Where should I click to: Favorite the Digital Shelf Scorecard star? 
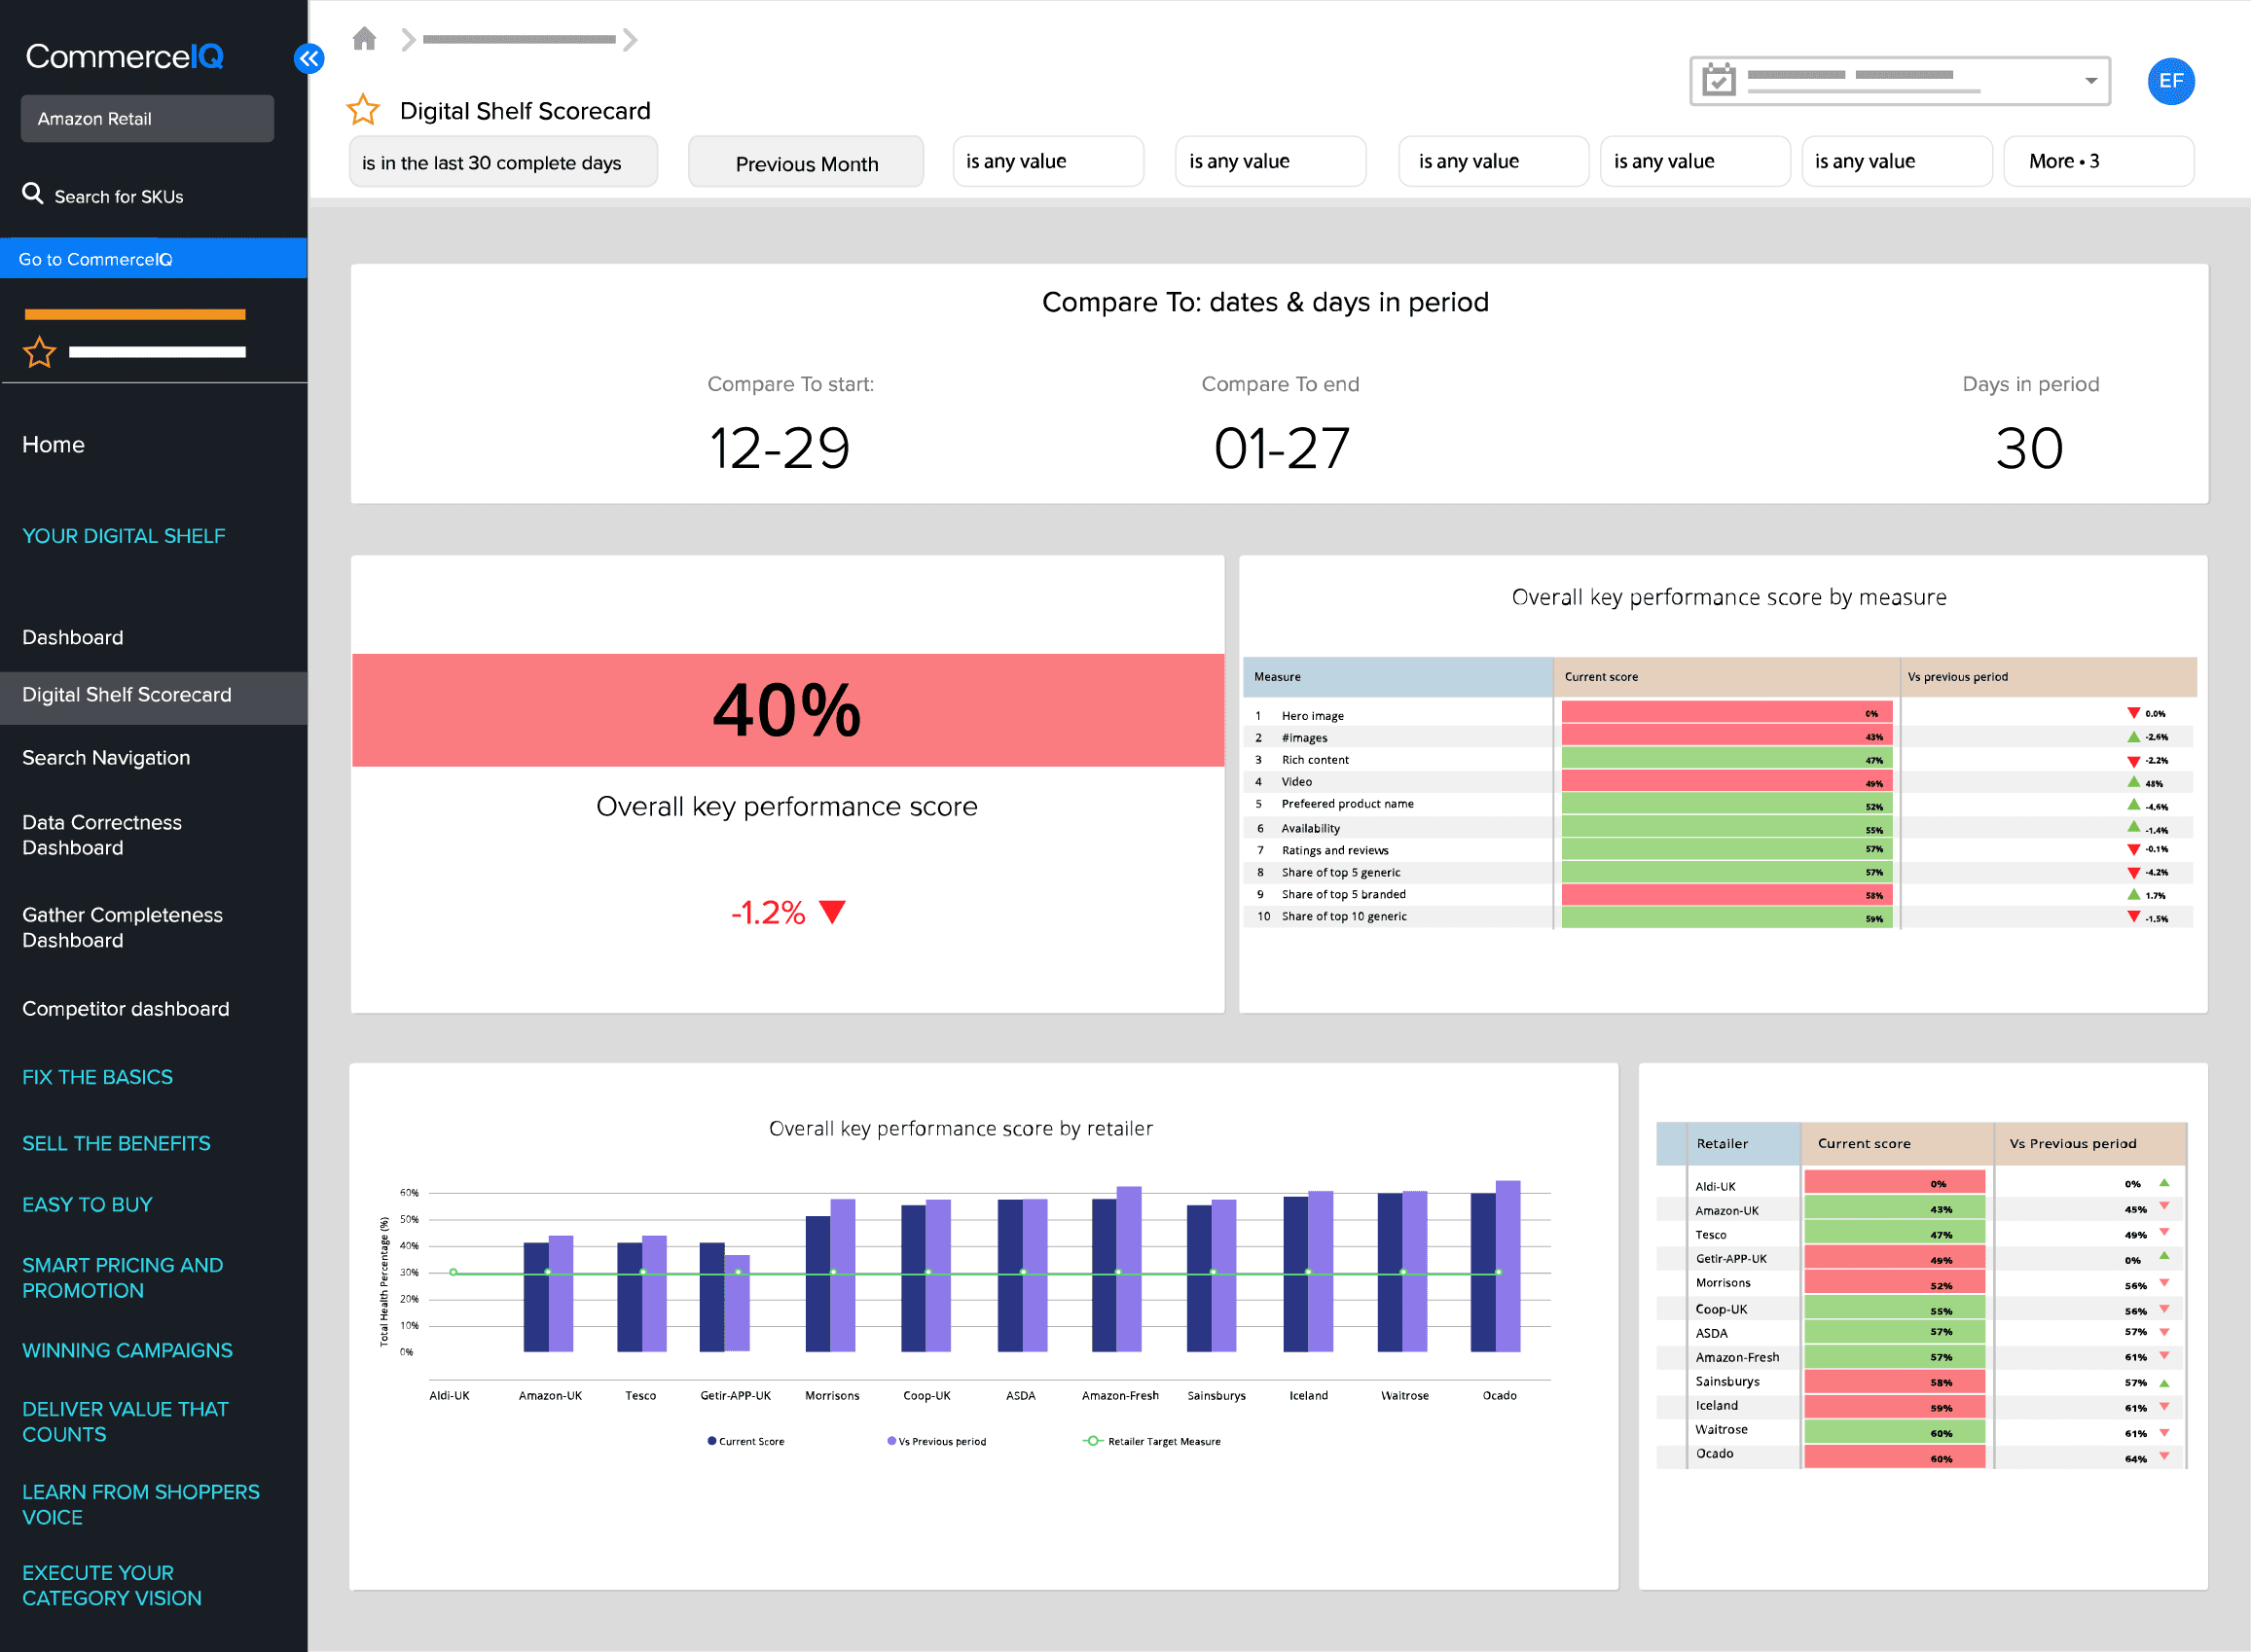coord(363,109)
